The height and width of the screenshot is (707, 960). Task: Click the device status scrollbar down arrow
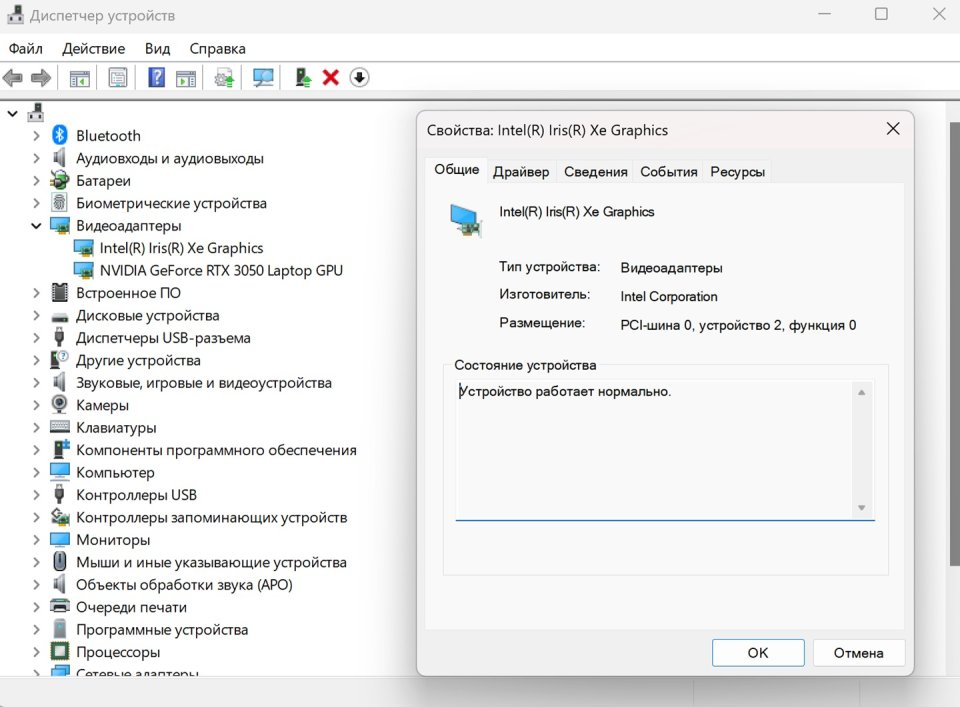coord(861,508)
